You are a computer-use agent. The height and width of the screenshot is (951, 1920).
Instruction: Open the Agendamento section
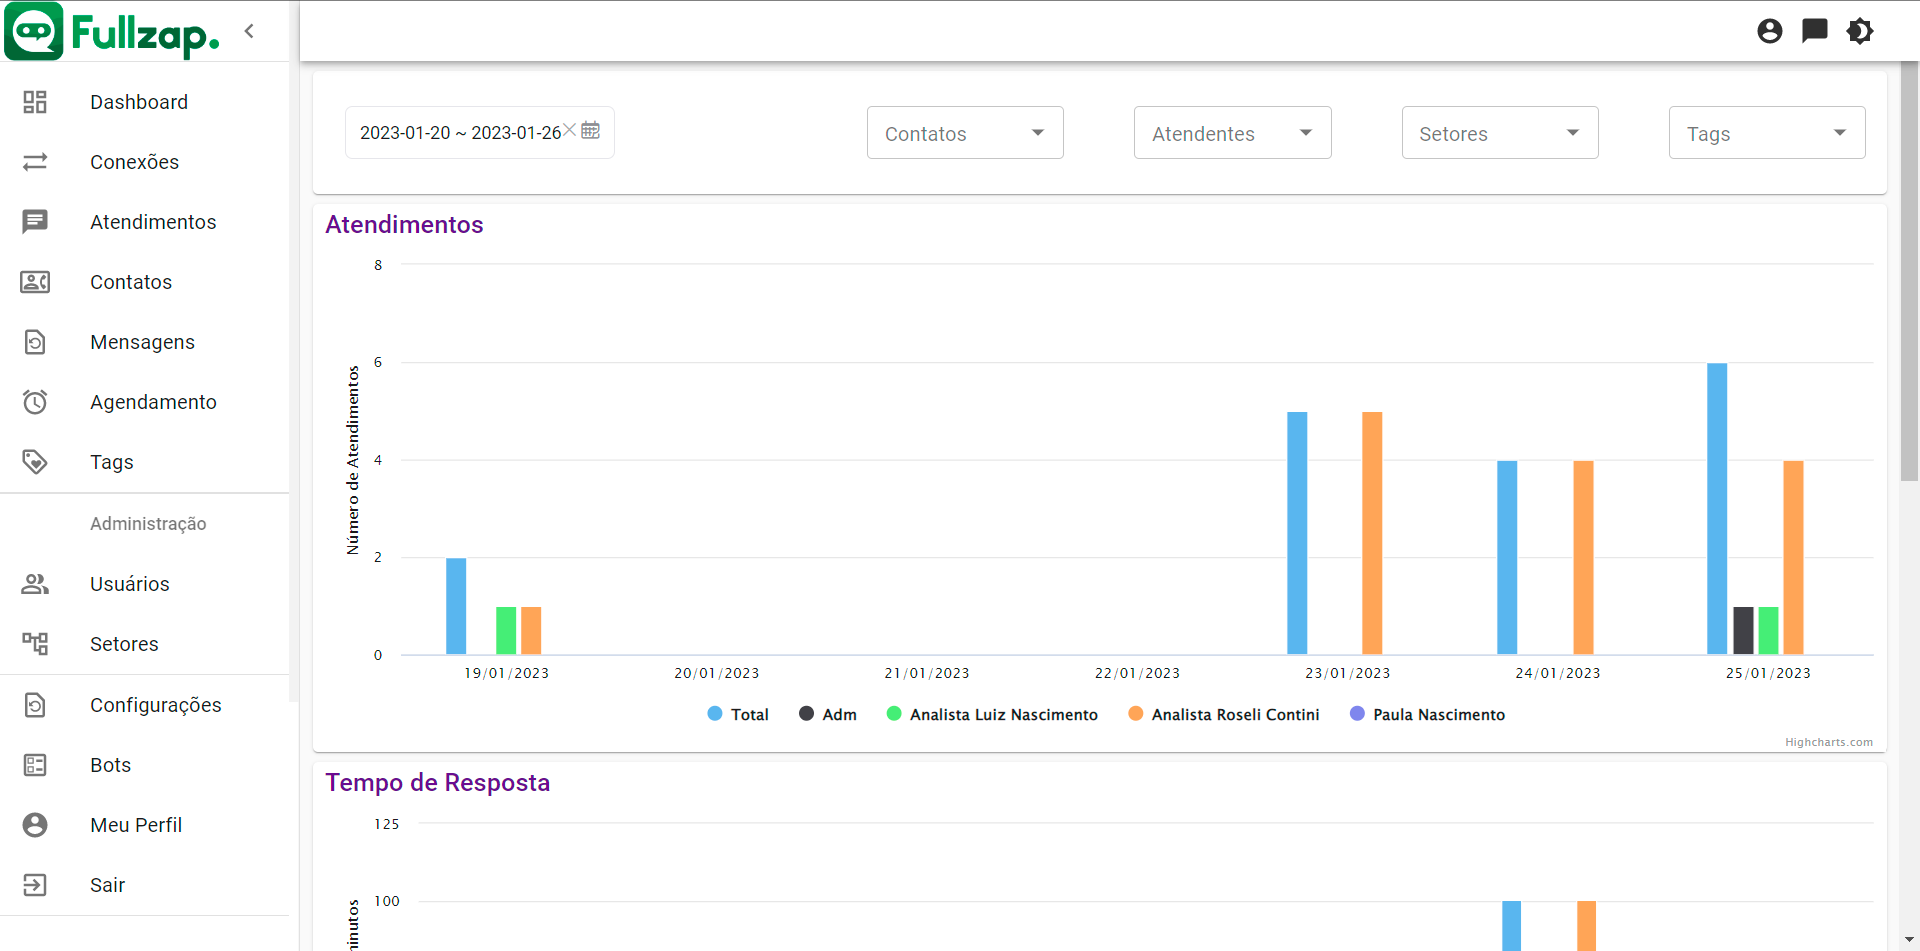pyautogui.click(x=144, y=402)
